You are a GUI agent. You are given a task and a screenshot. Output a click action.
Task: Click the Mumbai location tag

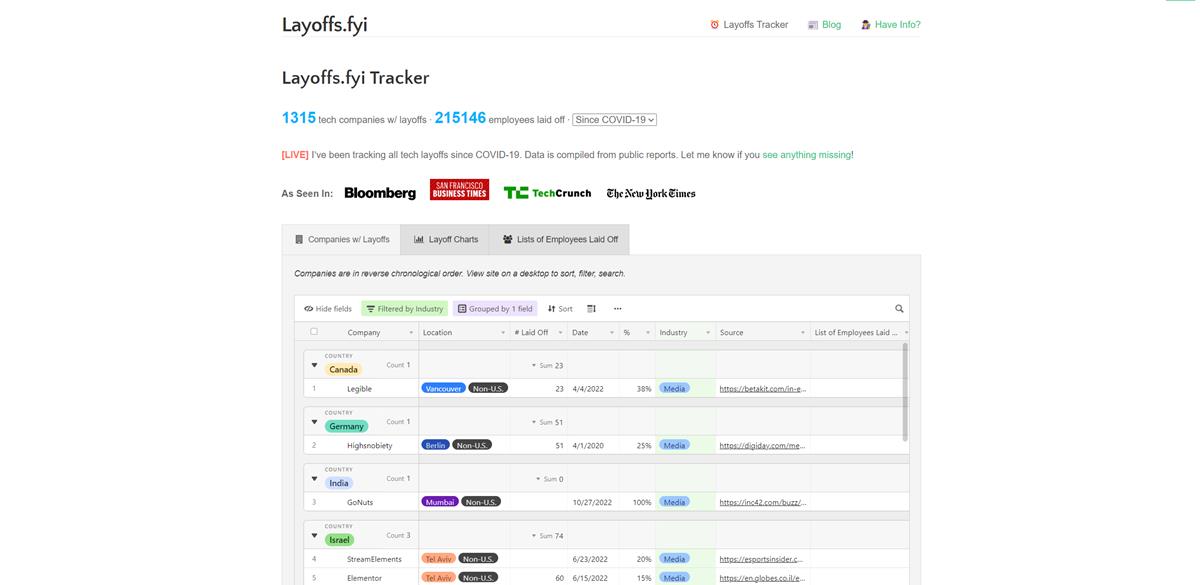pyautogui.click(x=440, y=502)
